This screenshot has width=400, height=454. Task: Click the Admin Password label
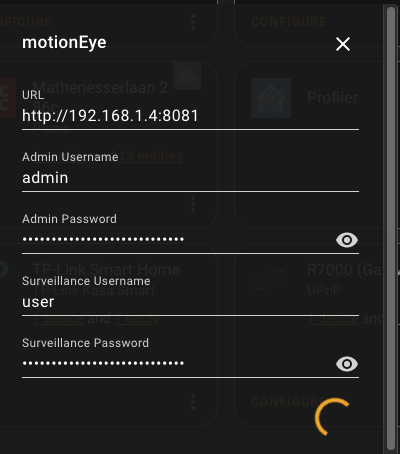69,219
